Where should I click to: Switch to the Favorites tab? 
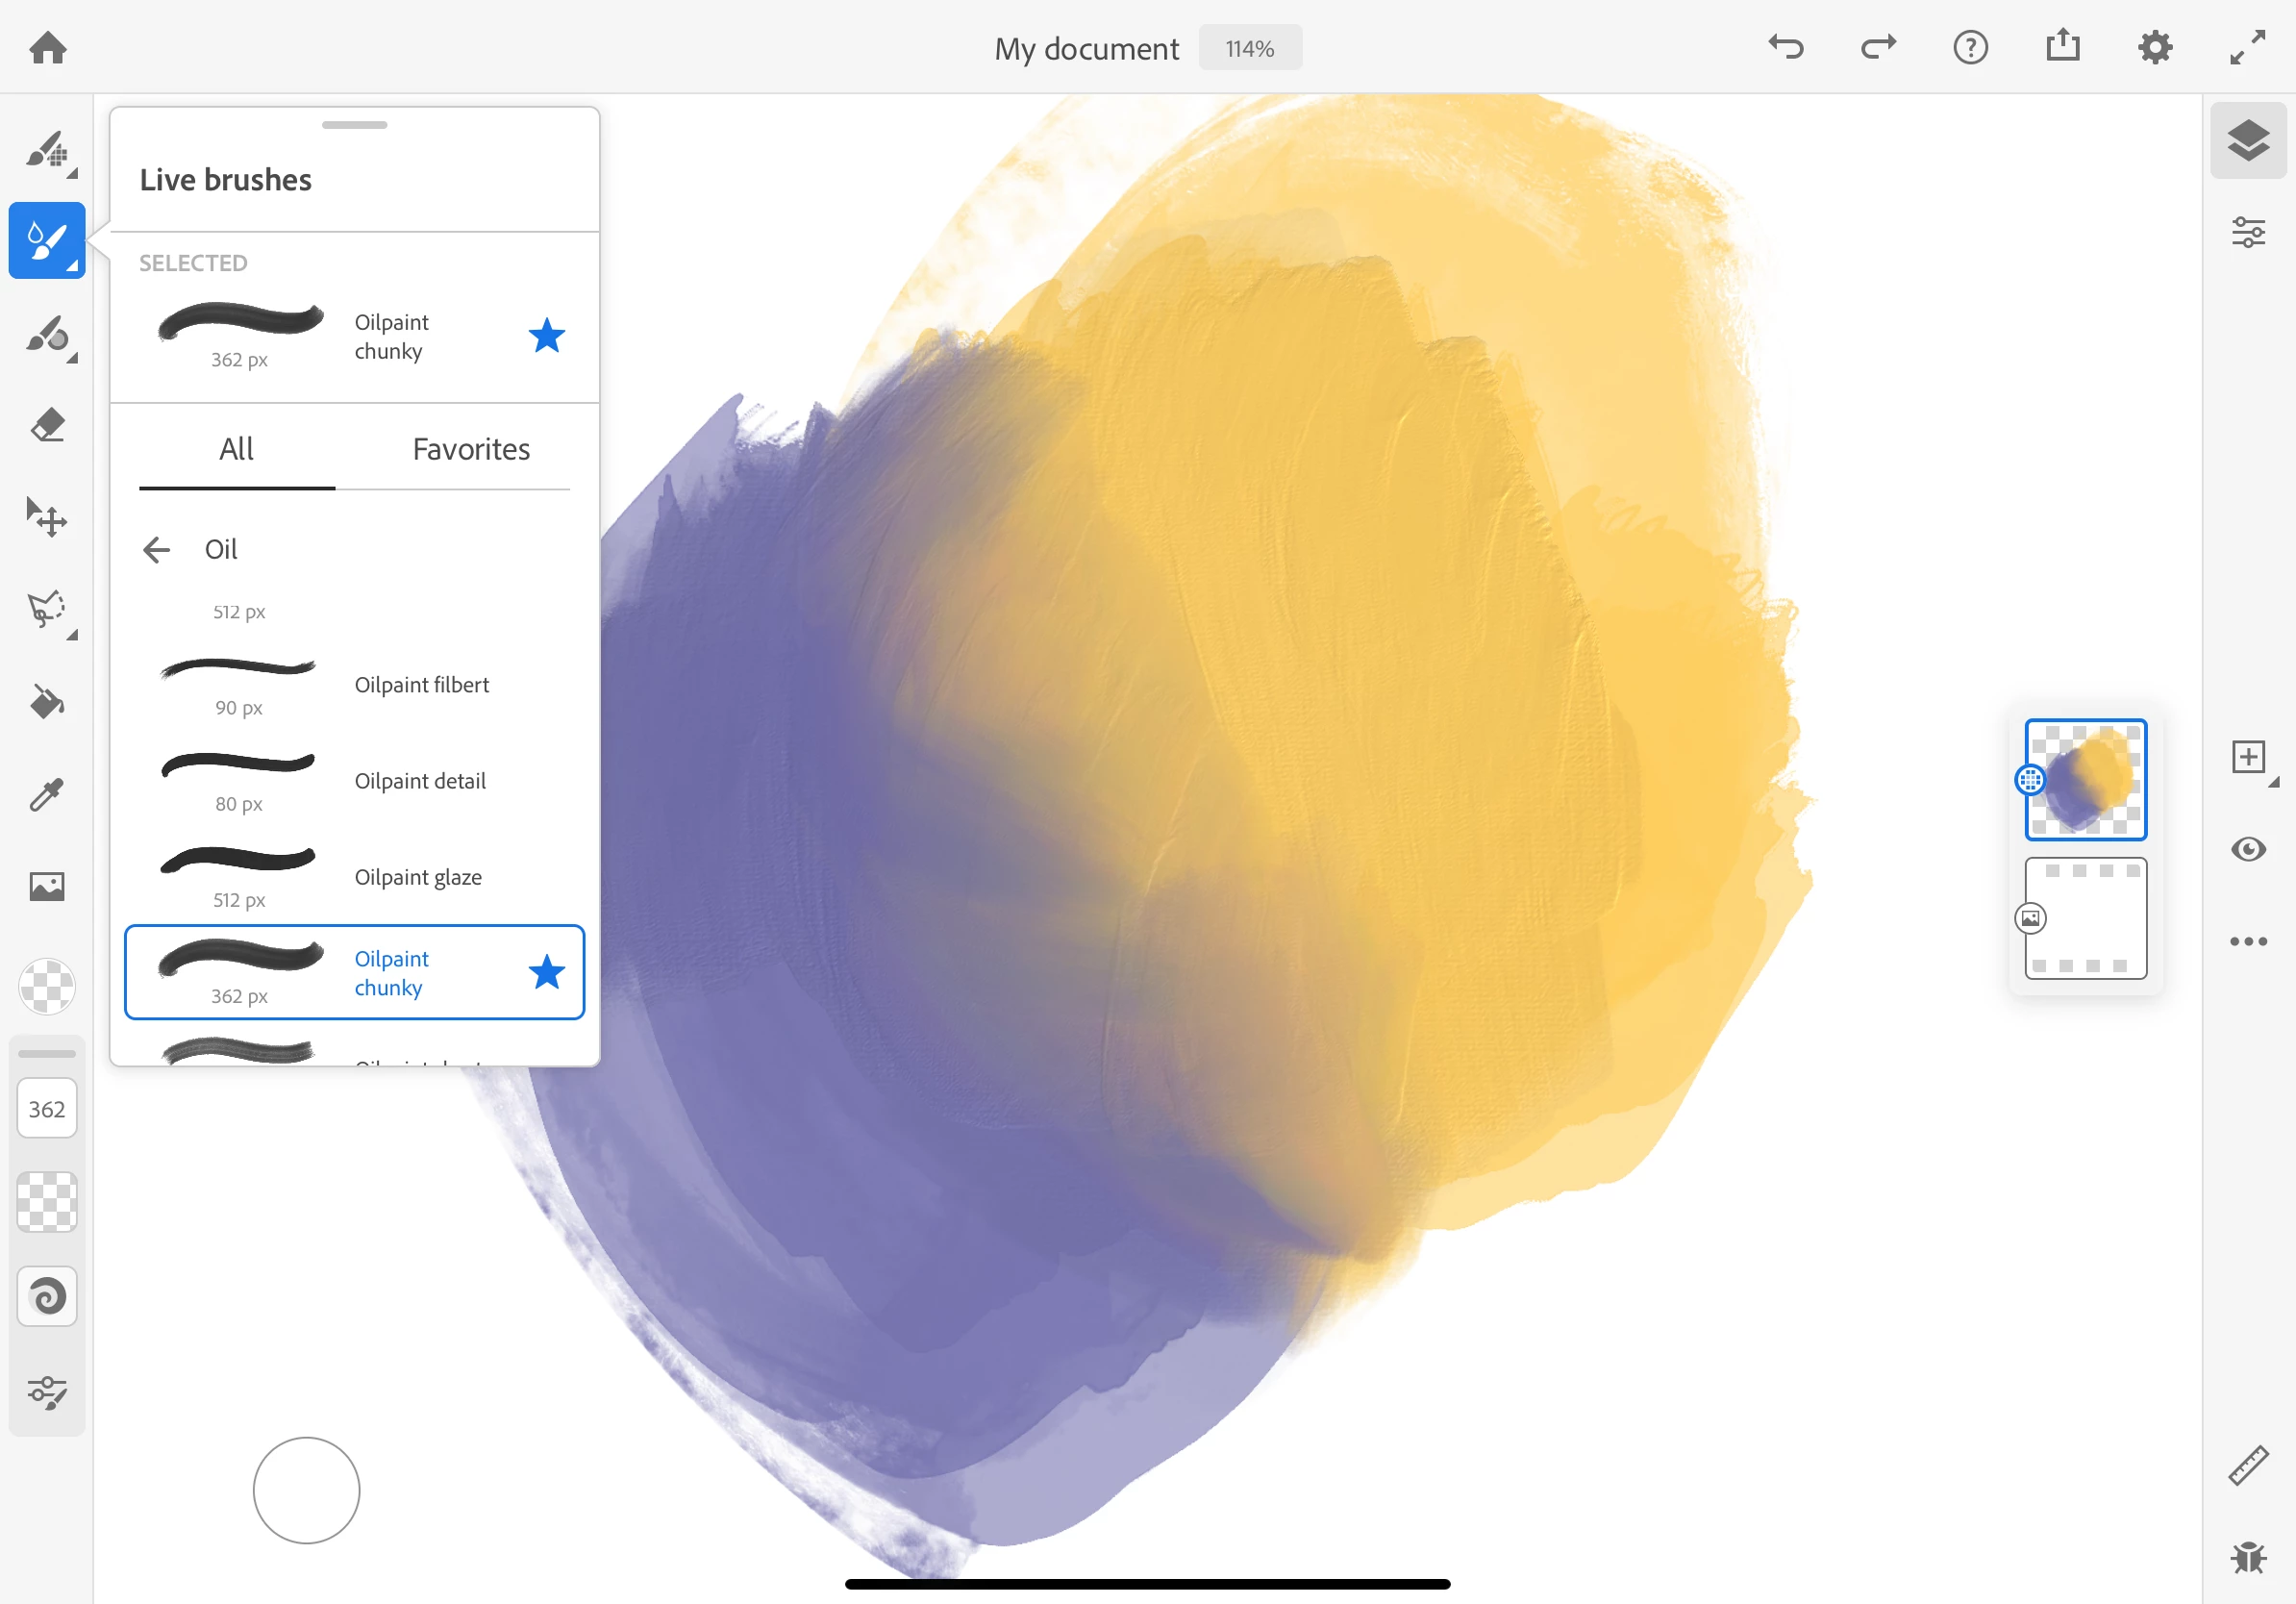471,449
